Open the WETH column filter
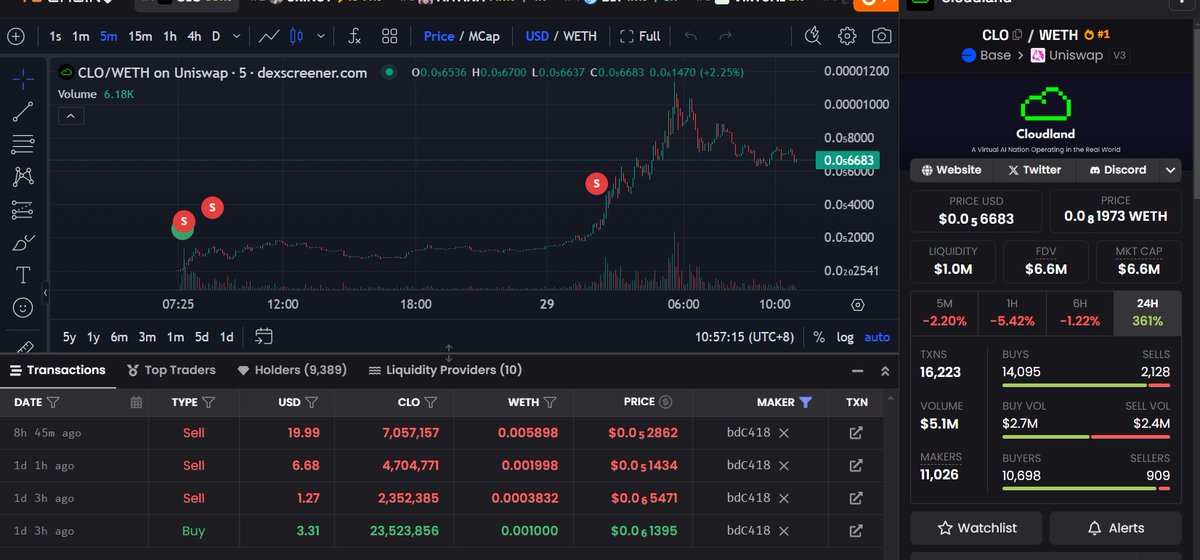Viewport: 1200px width, 560px height. [x=551, y=402]
